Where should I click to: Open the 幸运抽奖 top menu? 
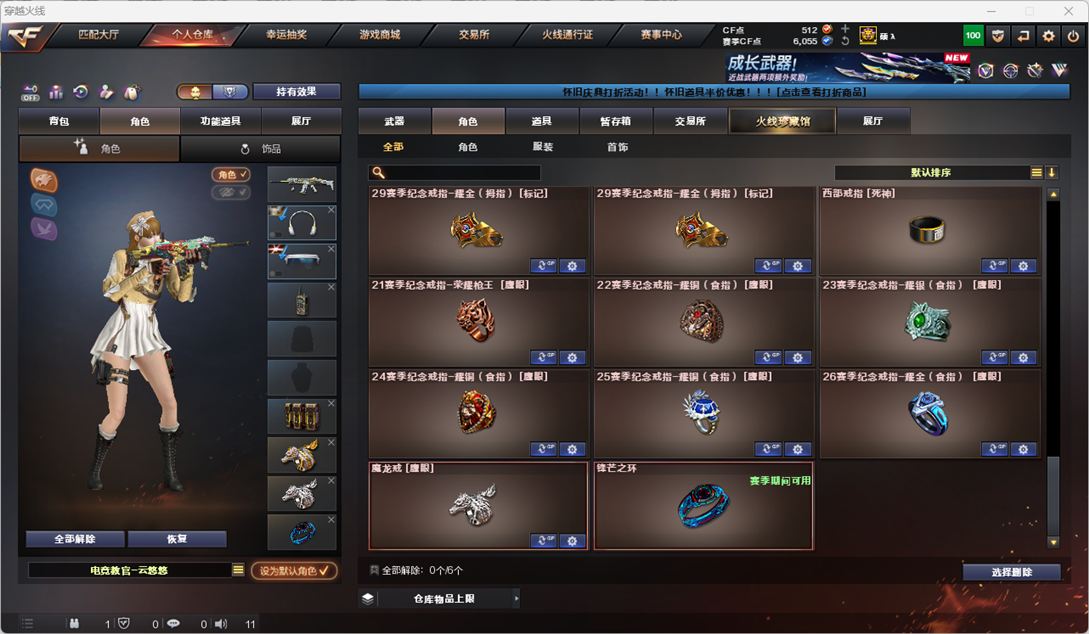(286, 34)
